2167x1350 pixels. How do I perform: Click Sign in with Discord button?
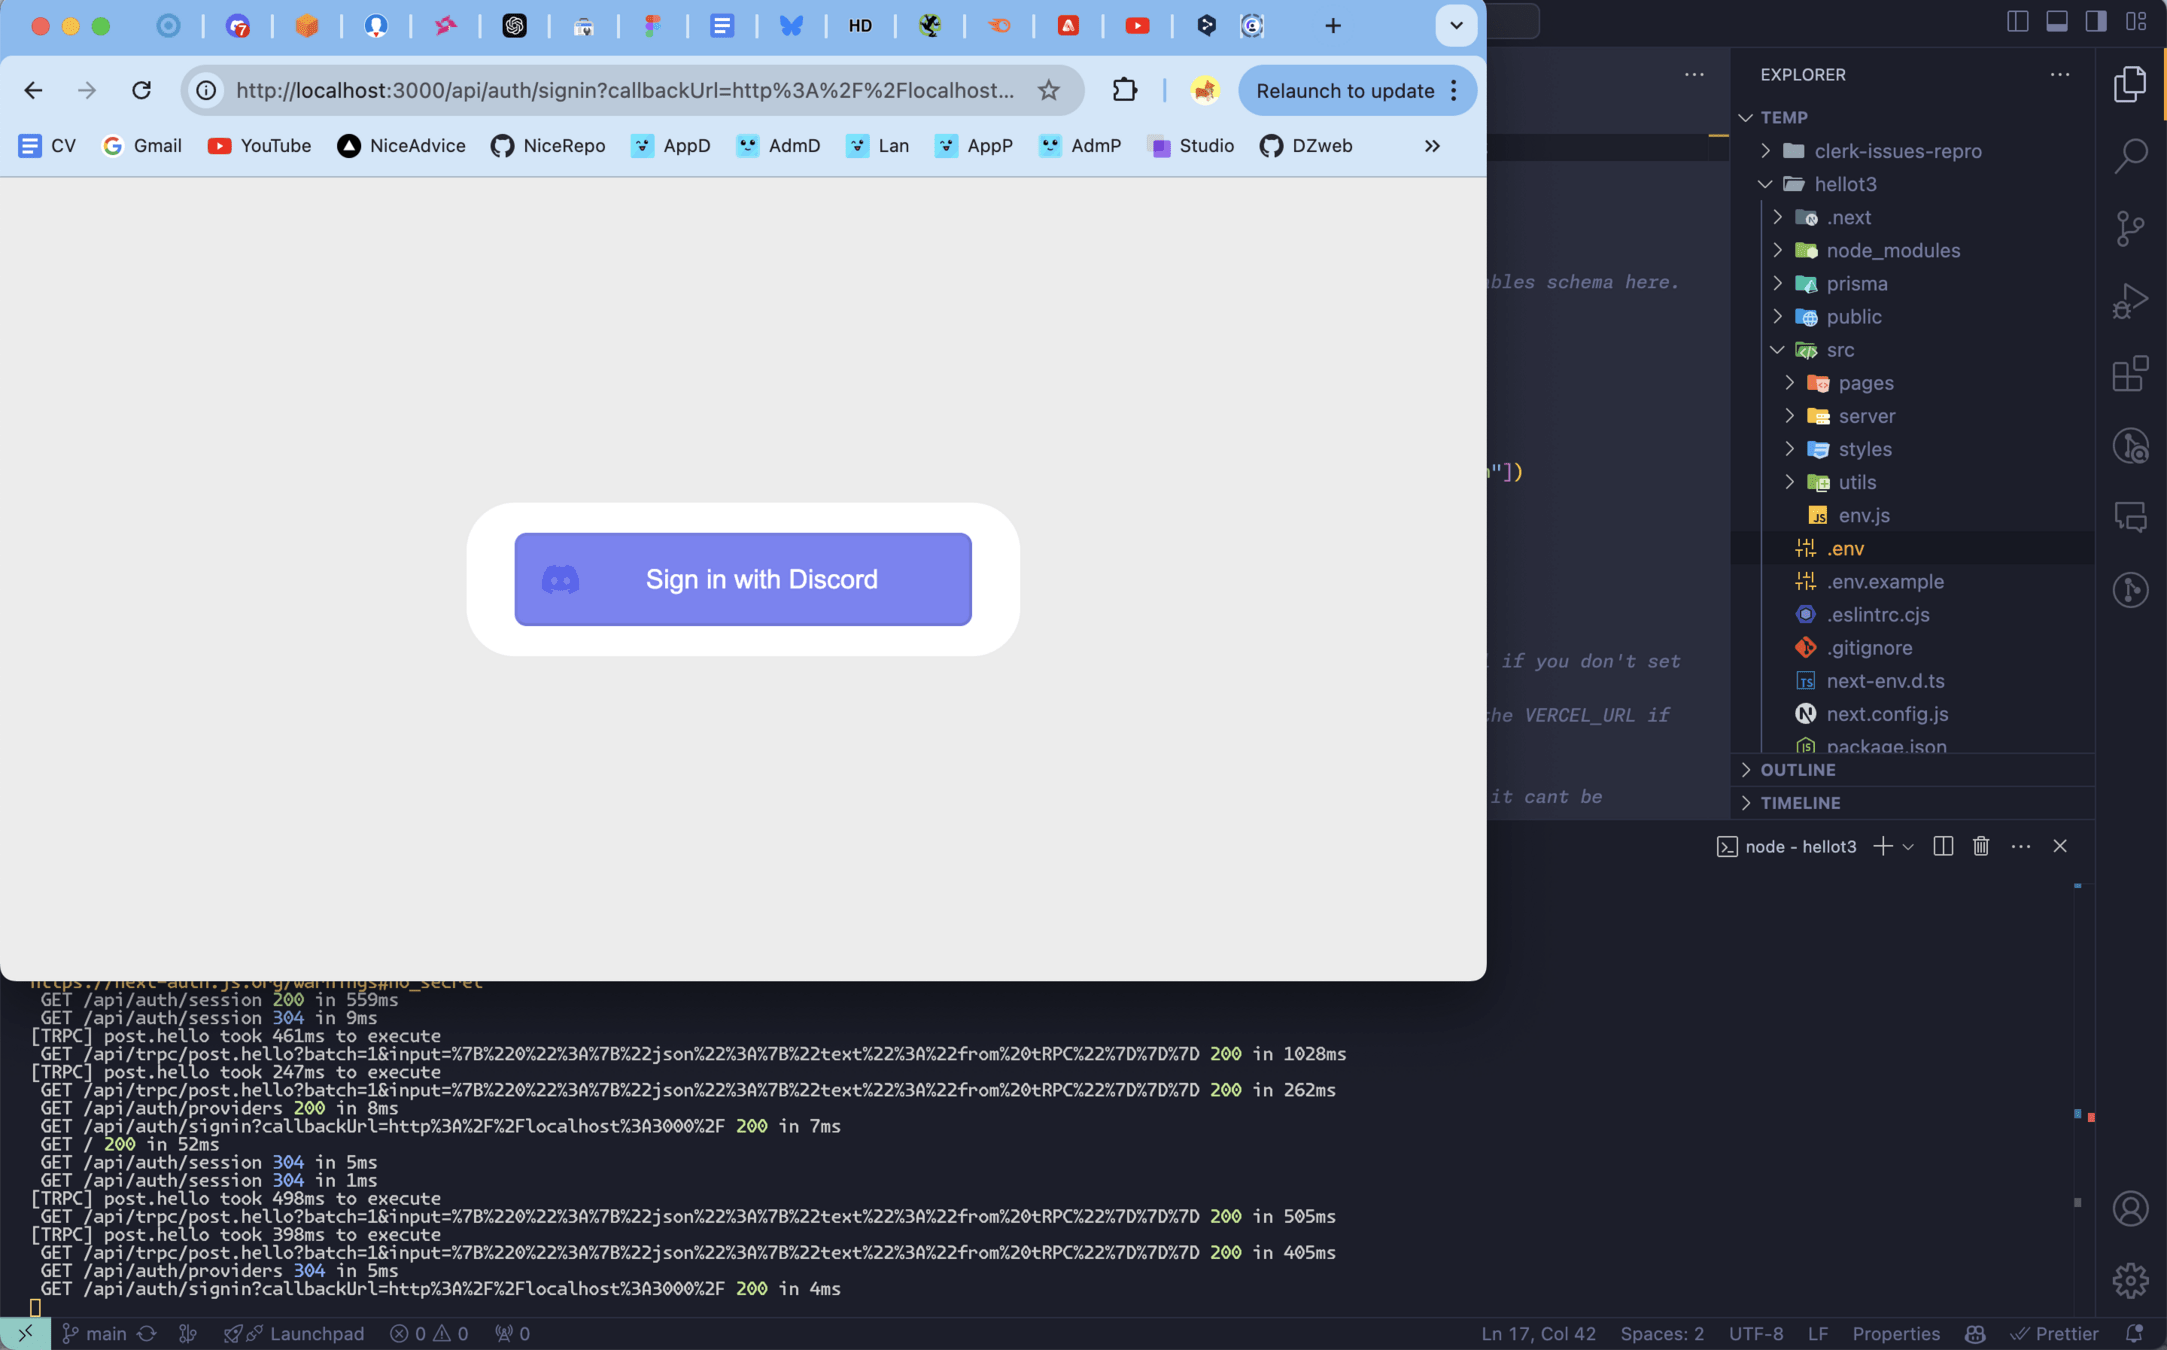(743, 579)
